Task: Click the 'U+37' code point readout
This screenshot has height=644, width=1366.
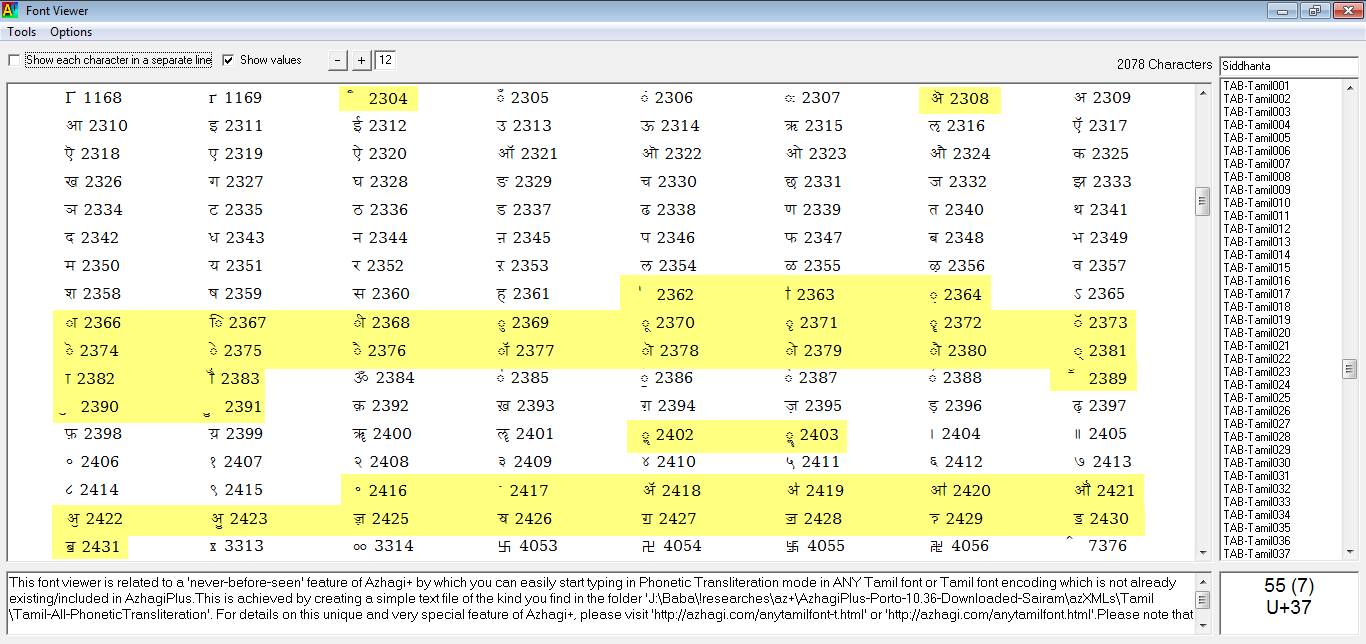Action: coord(1288,607)
